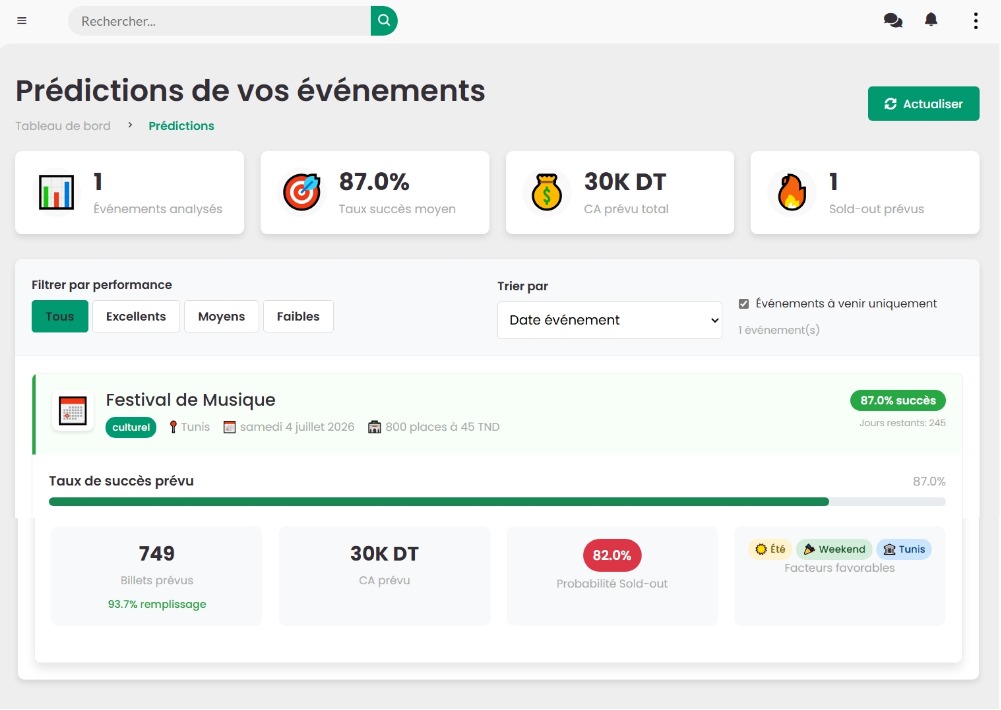Click 'Taux de succès prévu' label
The image size is (1001, 710).
(121, 481)
